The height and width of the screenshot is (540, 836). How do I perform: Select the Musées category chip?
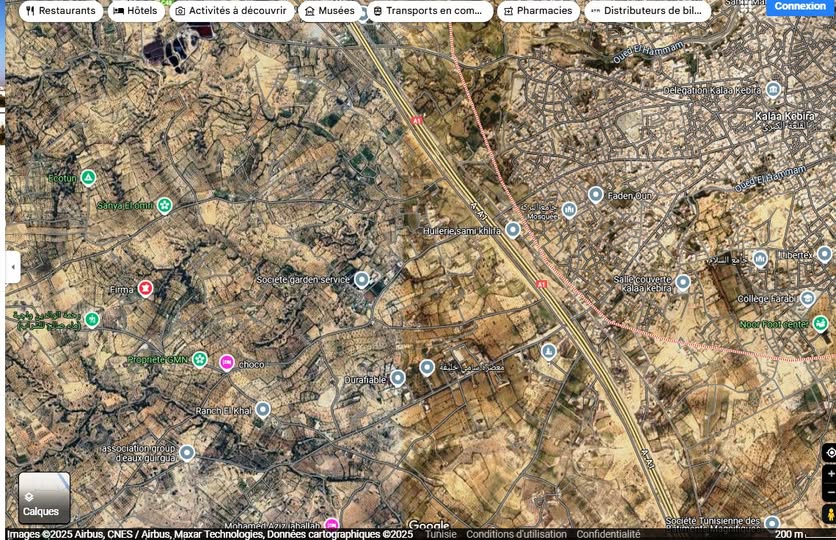(329, 11)
